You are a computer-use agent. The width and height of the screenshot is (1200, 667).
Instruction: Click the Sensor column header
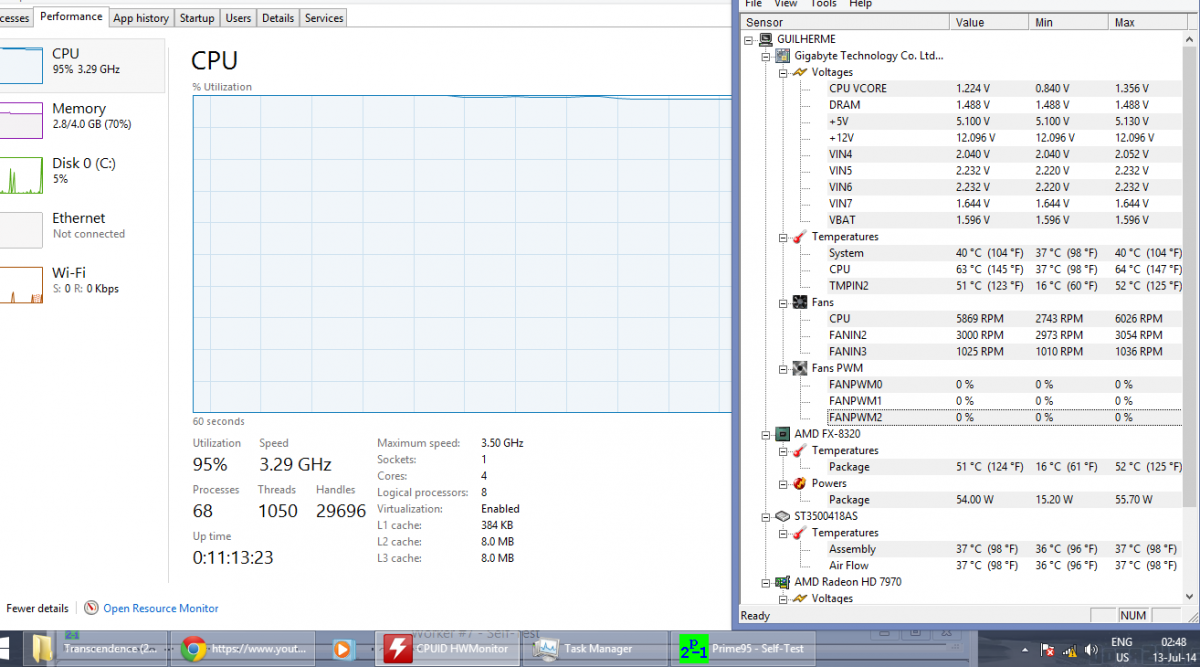click(845, 22)
